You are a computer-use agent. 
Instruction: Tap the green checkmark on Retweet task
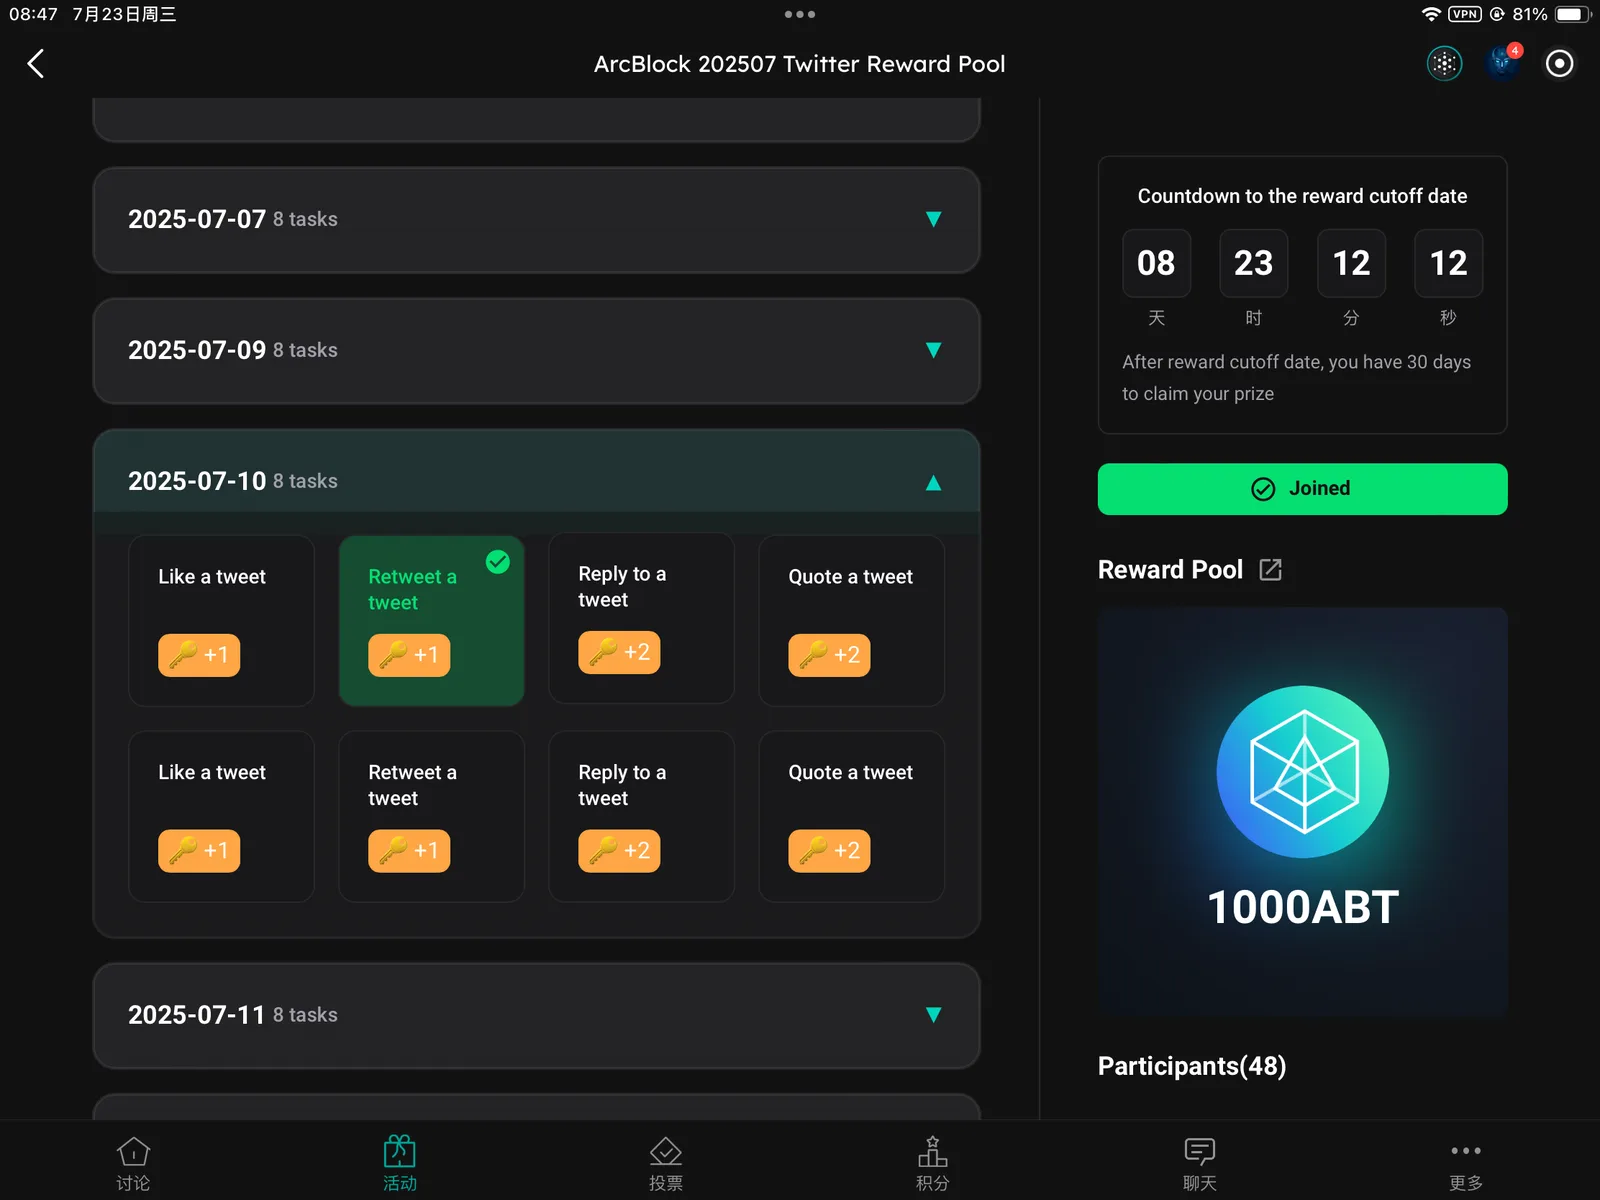(498, 562)
